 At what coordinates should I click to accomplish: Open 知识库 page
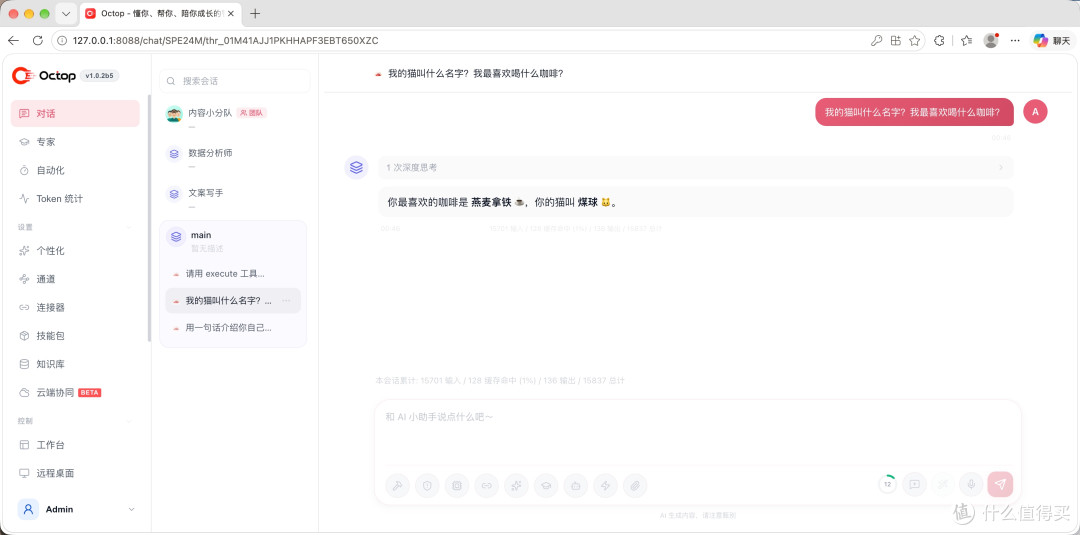click(75, 364)
